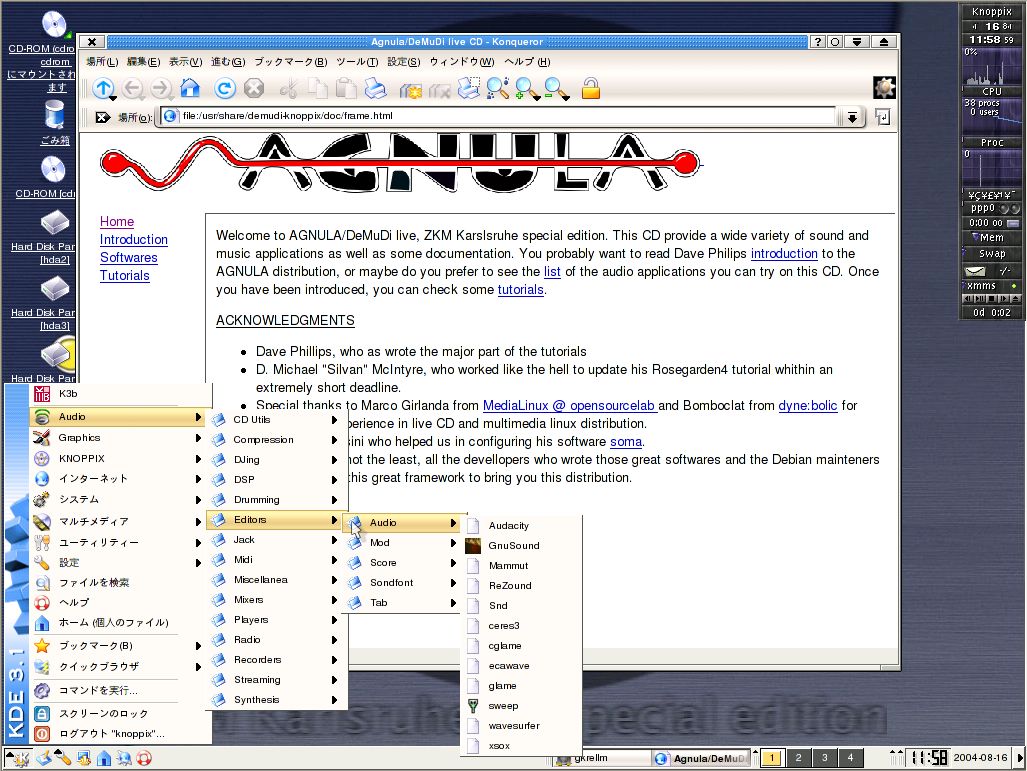Click the Security padlock toolbar icon
This screenshot has width=1027, height=771.
click(x=591, y=88)
